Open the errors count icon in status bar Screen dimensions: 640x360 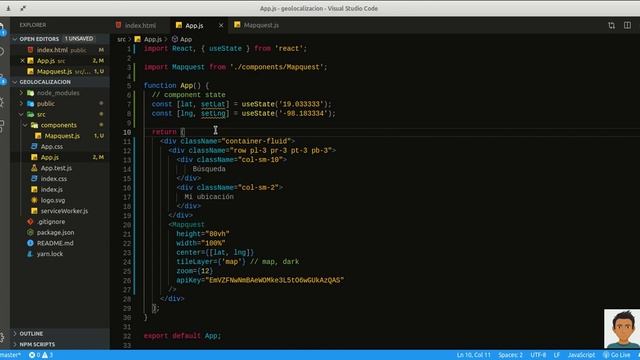tap(32, 355)
